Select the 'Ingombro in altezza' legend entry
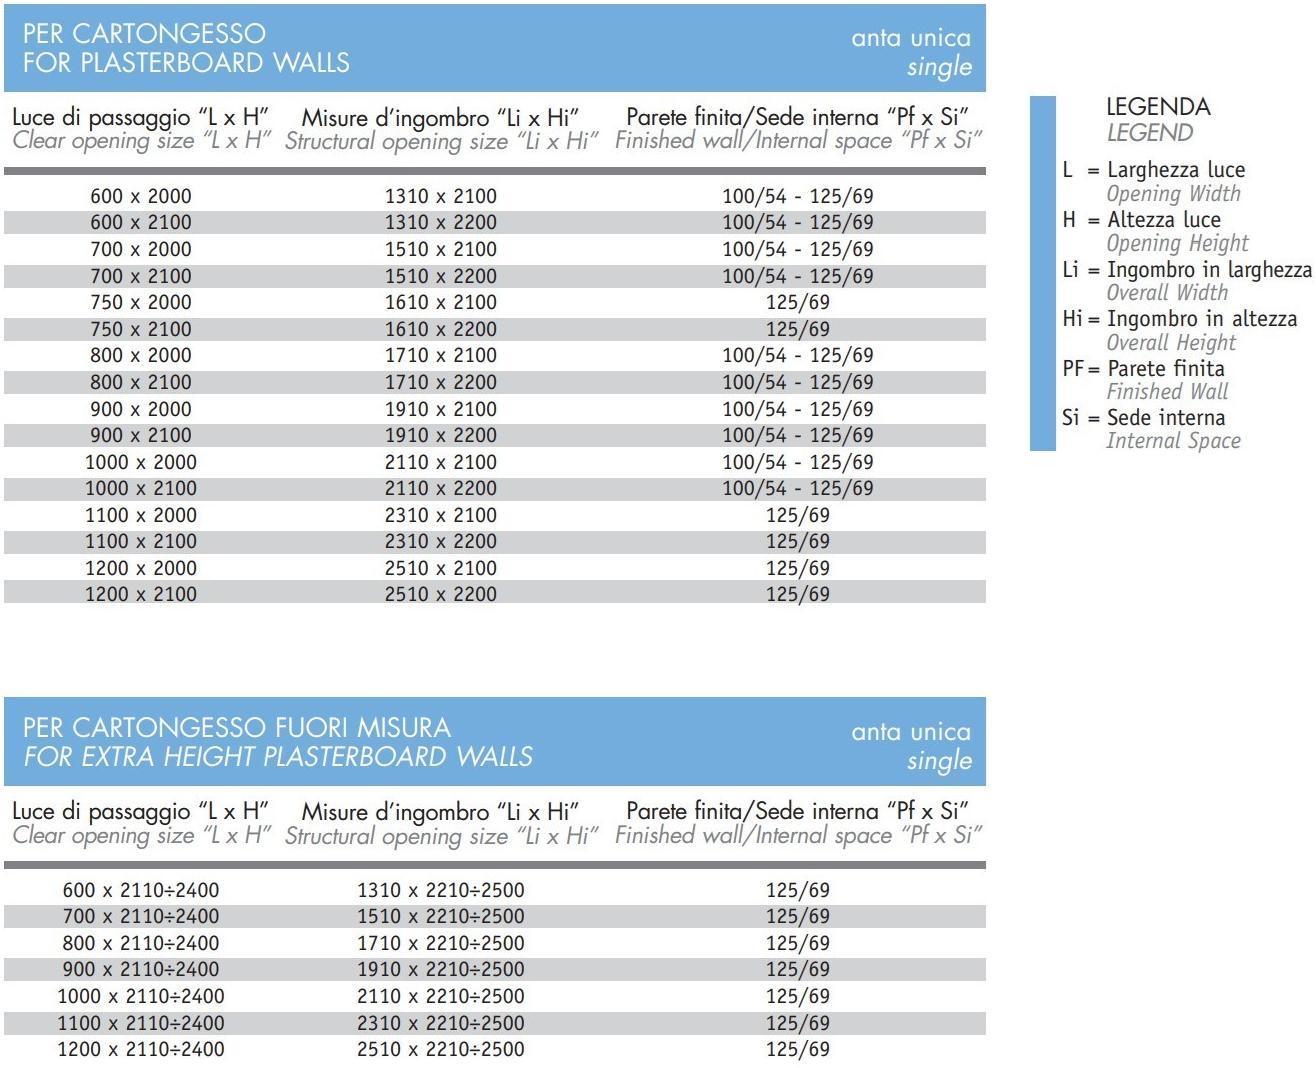Screen dimensions: 1316x1068 coord(1201,319)
